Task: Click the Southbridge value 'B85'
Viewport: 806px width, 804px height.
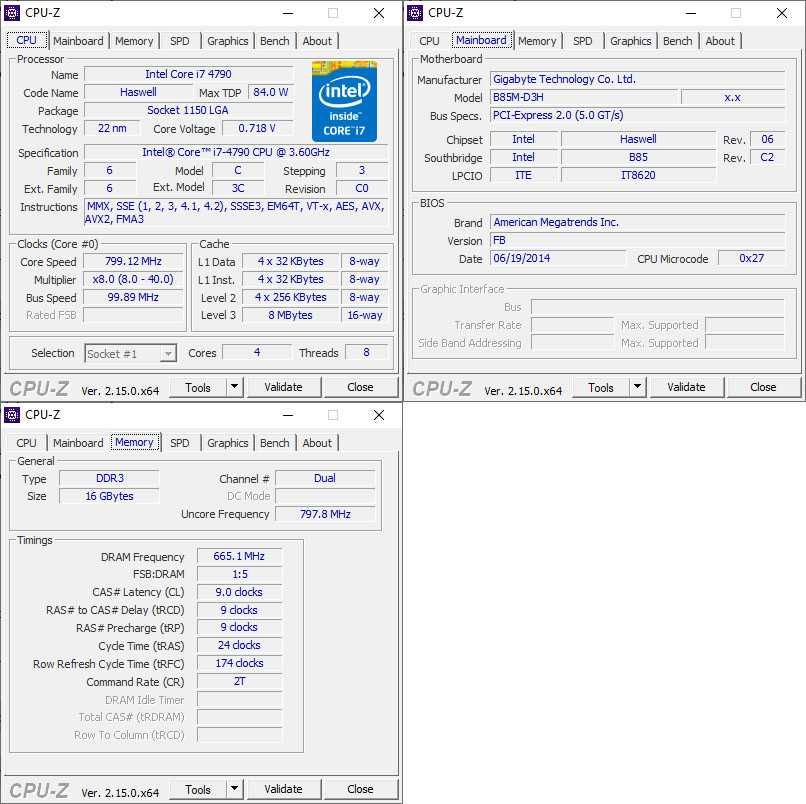Action: 638,157
